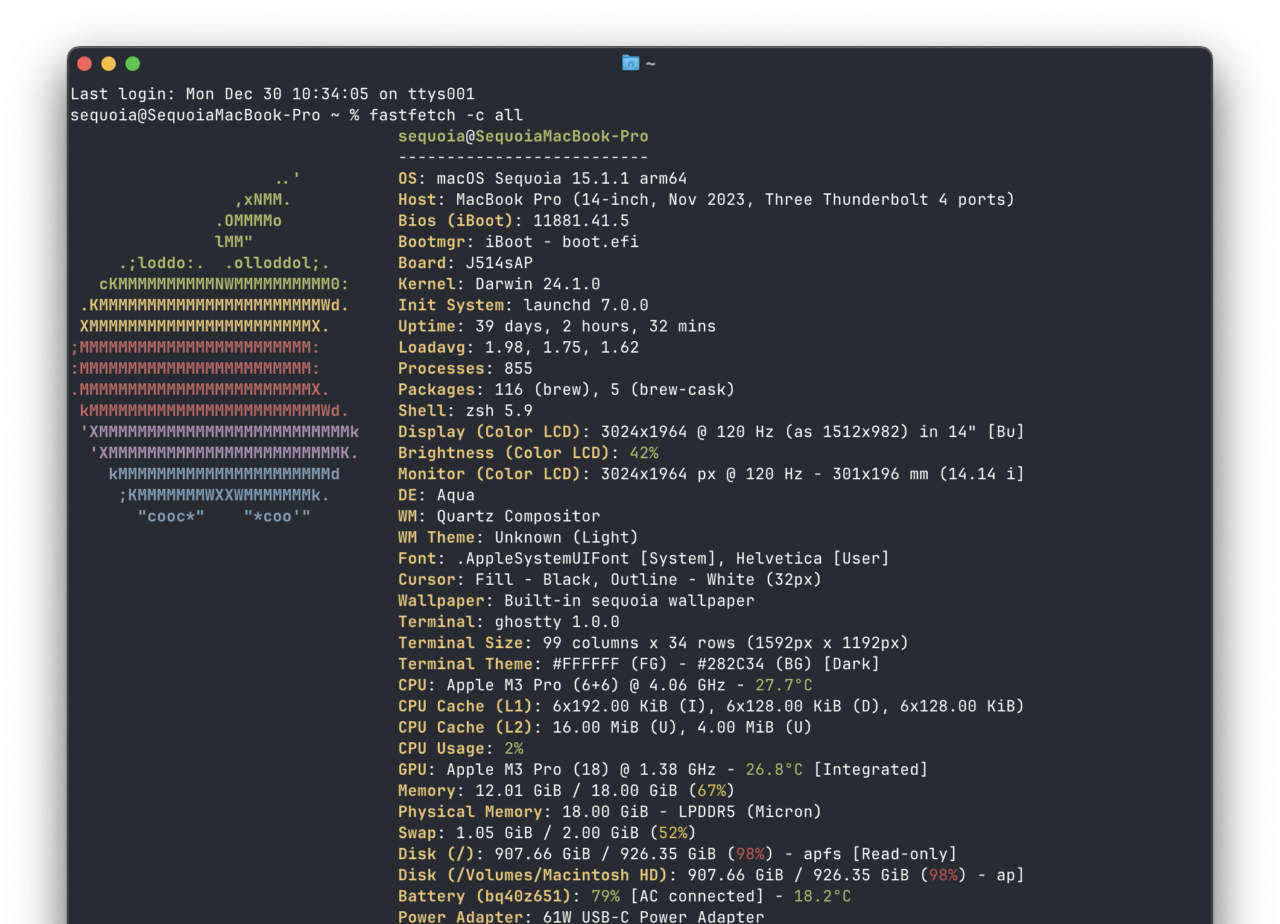Click the 'GPU: Apple M3 Pro (18)' line
Screen dimensions: 1280x924
(663, 769)
